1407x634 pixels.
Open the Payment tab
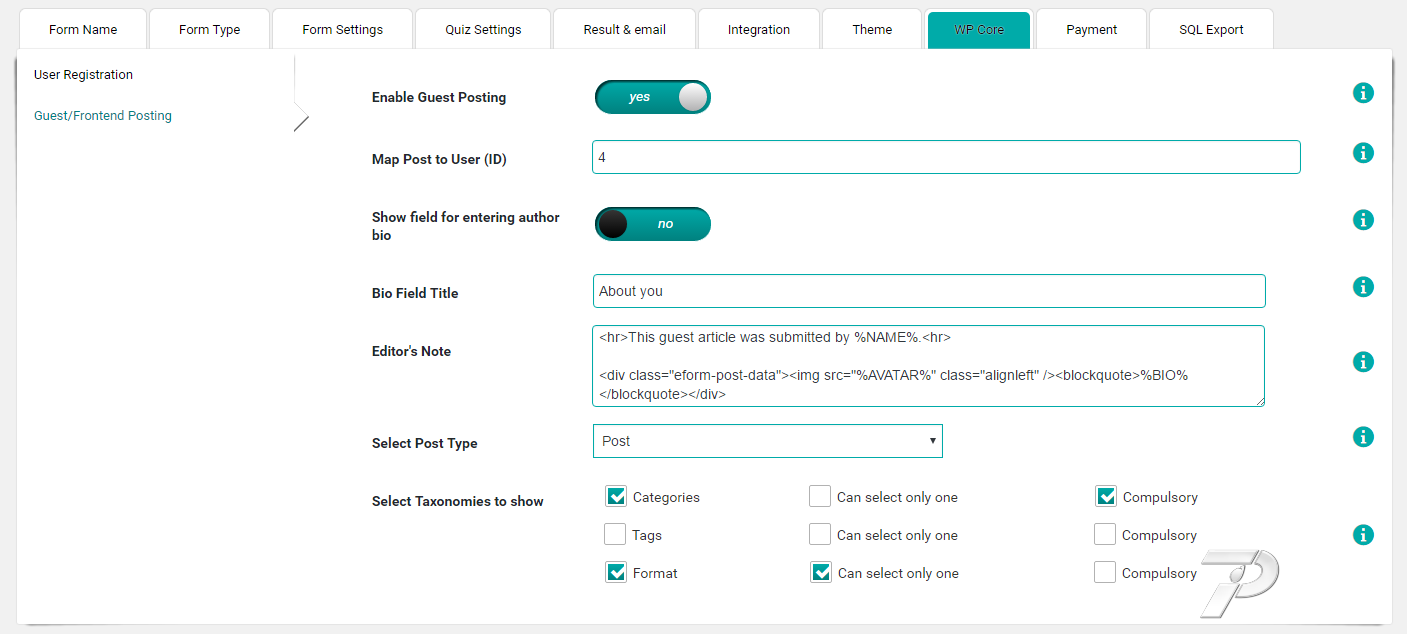pyautogui.click(x=1091, y=29)
